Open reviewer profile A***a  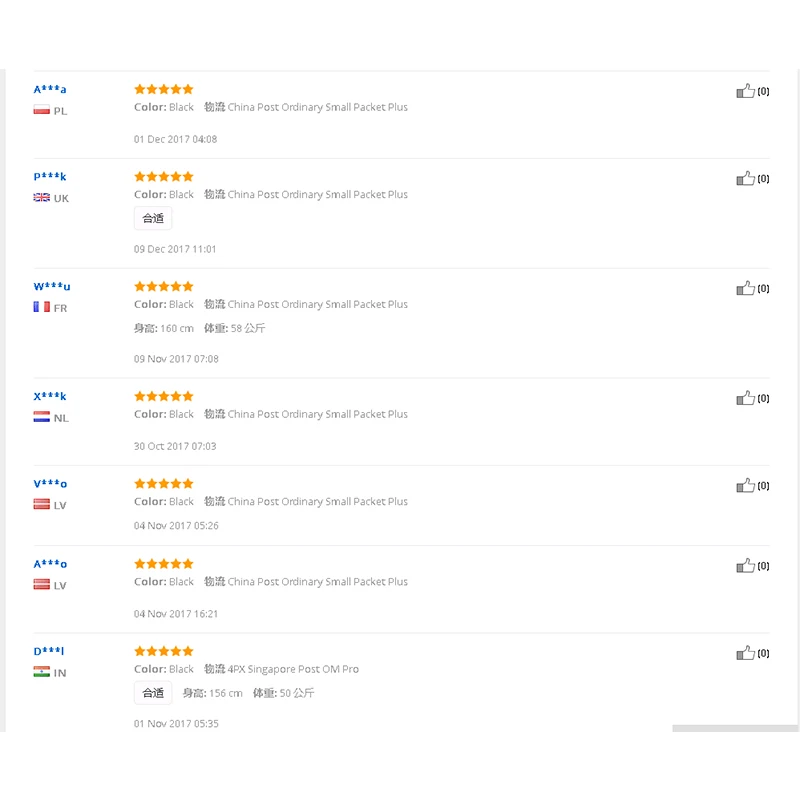(x=50, y=89)
